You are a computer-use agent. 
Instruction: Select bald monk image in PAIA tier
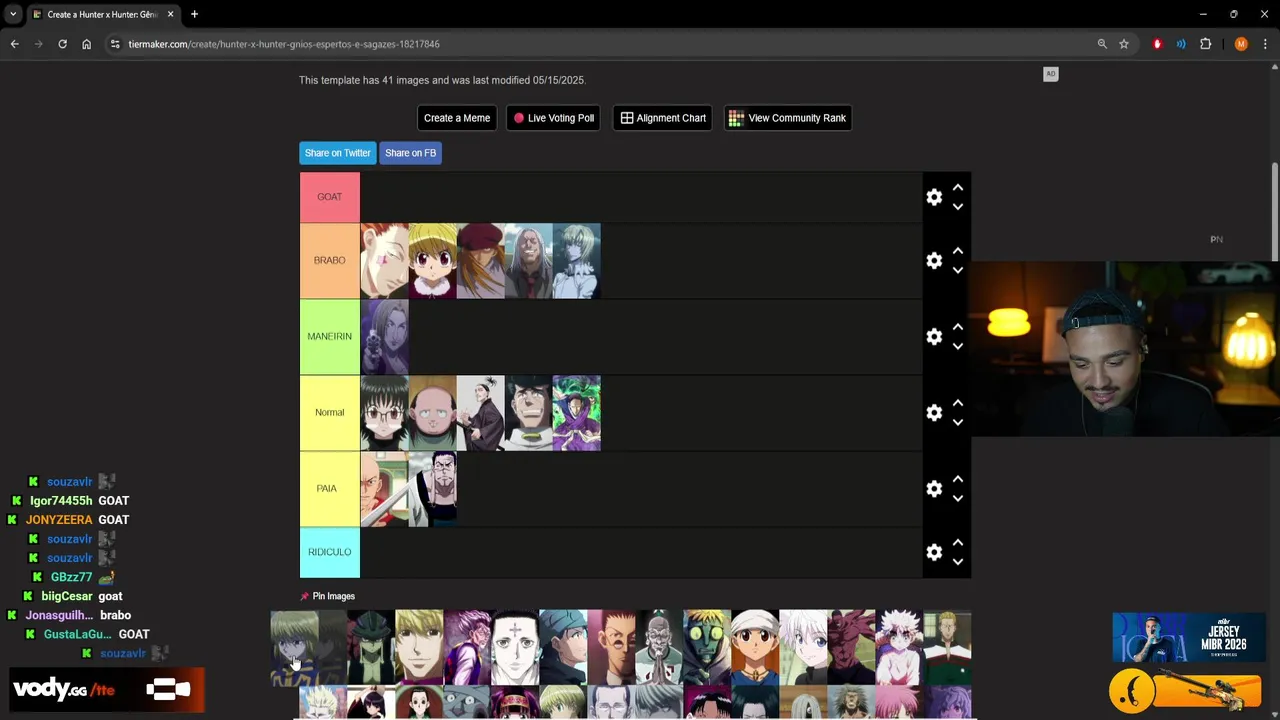(x=384, y=489)
